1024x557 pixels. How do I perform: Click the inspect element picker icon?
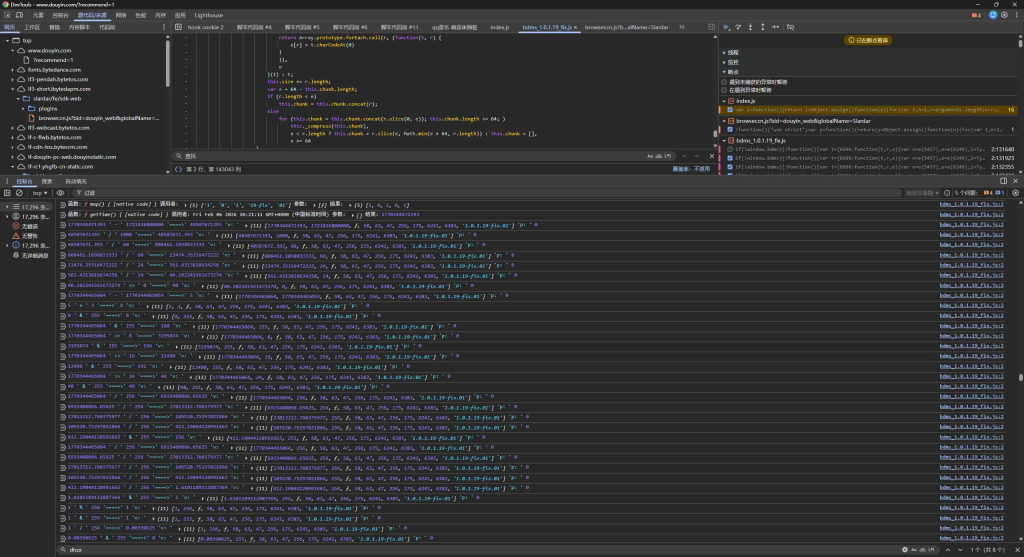point(7,17)
